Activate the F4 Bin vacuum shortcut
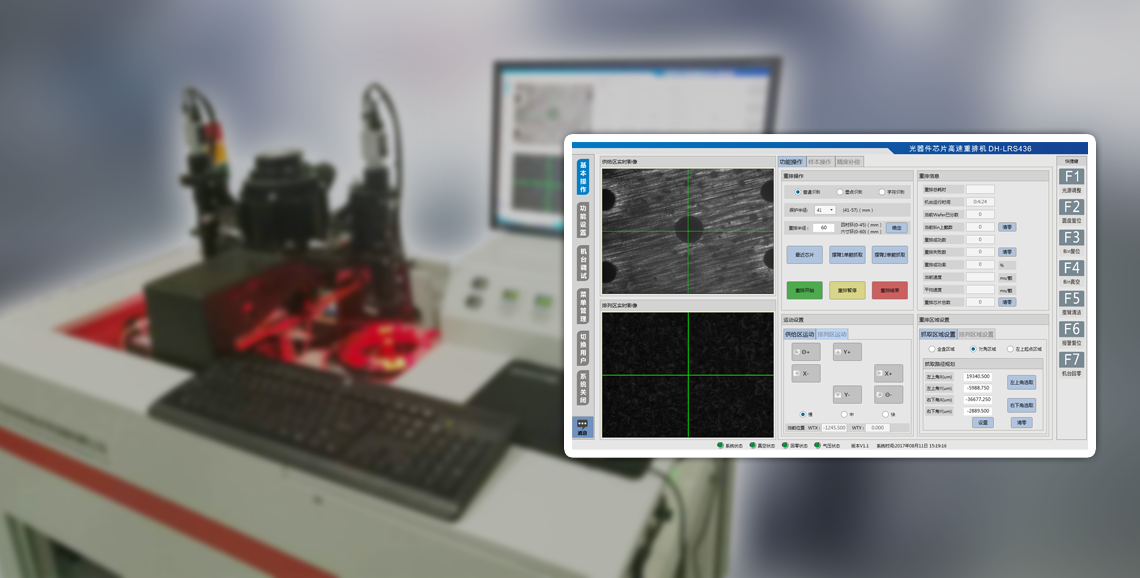This screenshot has width=1140, height=578. 1071,268
